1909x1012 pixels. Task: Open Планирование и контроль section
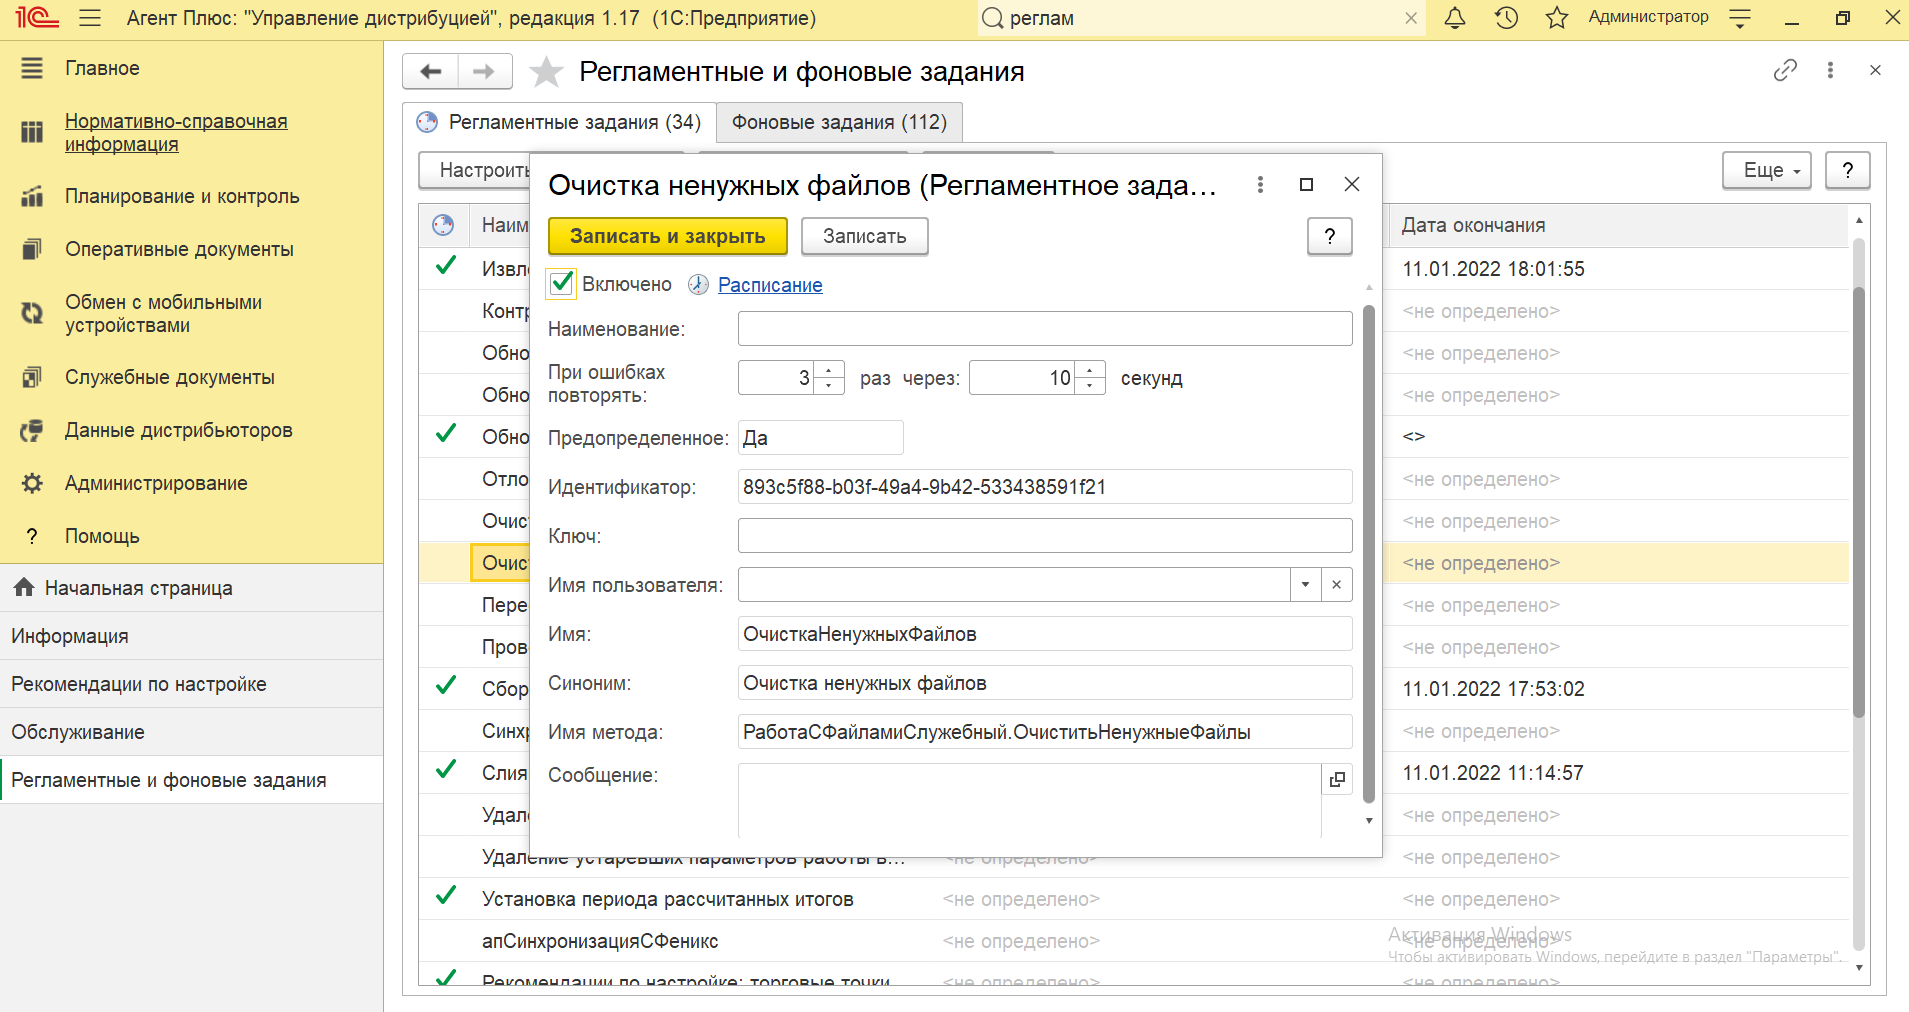point(192,196)
